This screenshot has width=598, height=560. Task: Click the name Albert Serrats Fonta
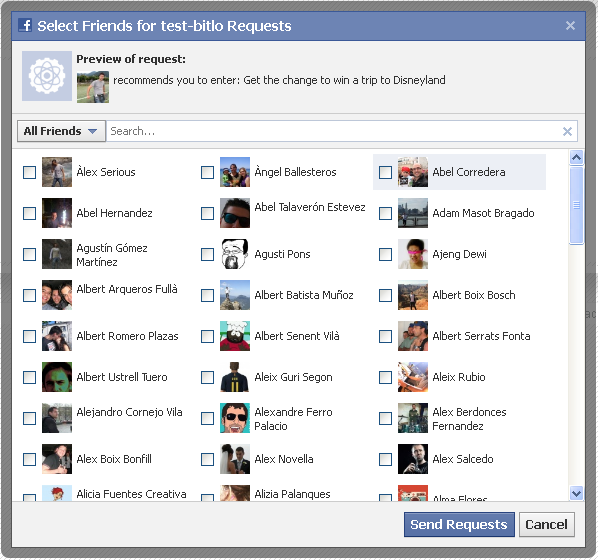tap(481, 336)
